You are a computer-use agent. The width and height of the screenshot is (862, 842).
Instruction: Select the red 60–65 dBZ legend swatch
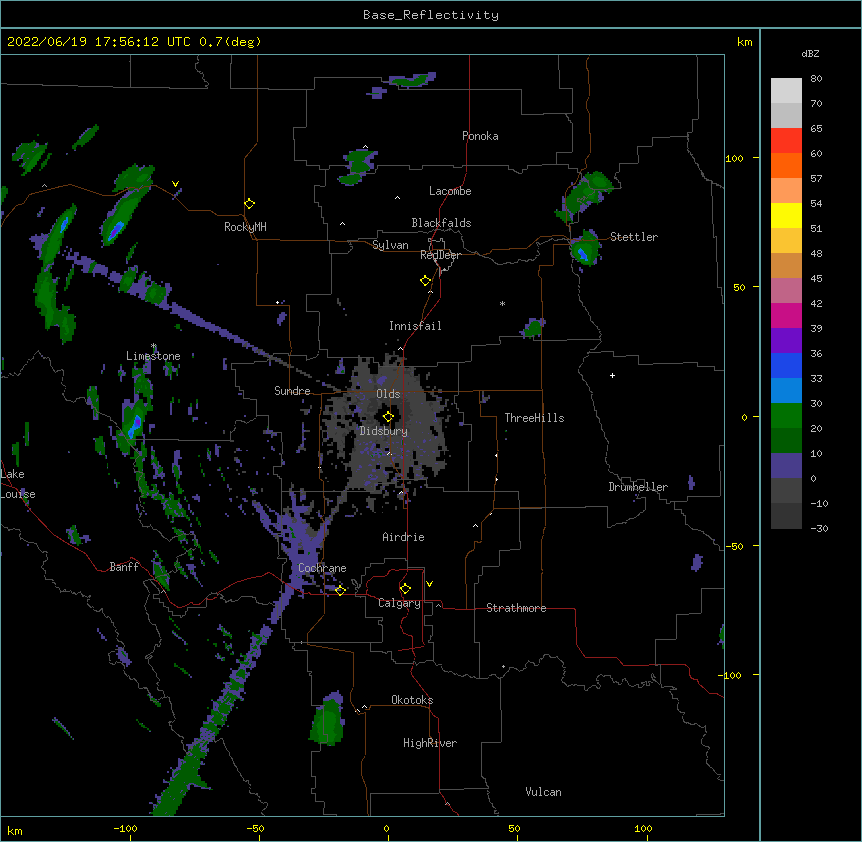point(786,141)
